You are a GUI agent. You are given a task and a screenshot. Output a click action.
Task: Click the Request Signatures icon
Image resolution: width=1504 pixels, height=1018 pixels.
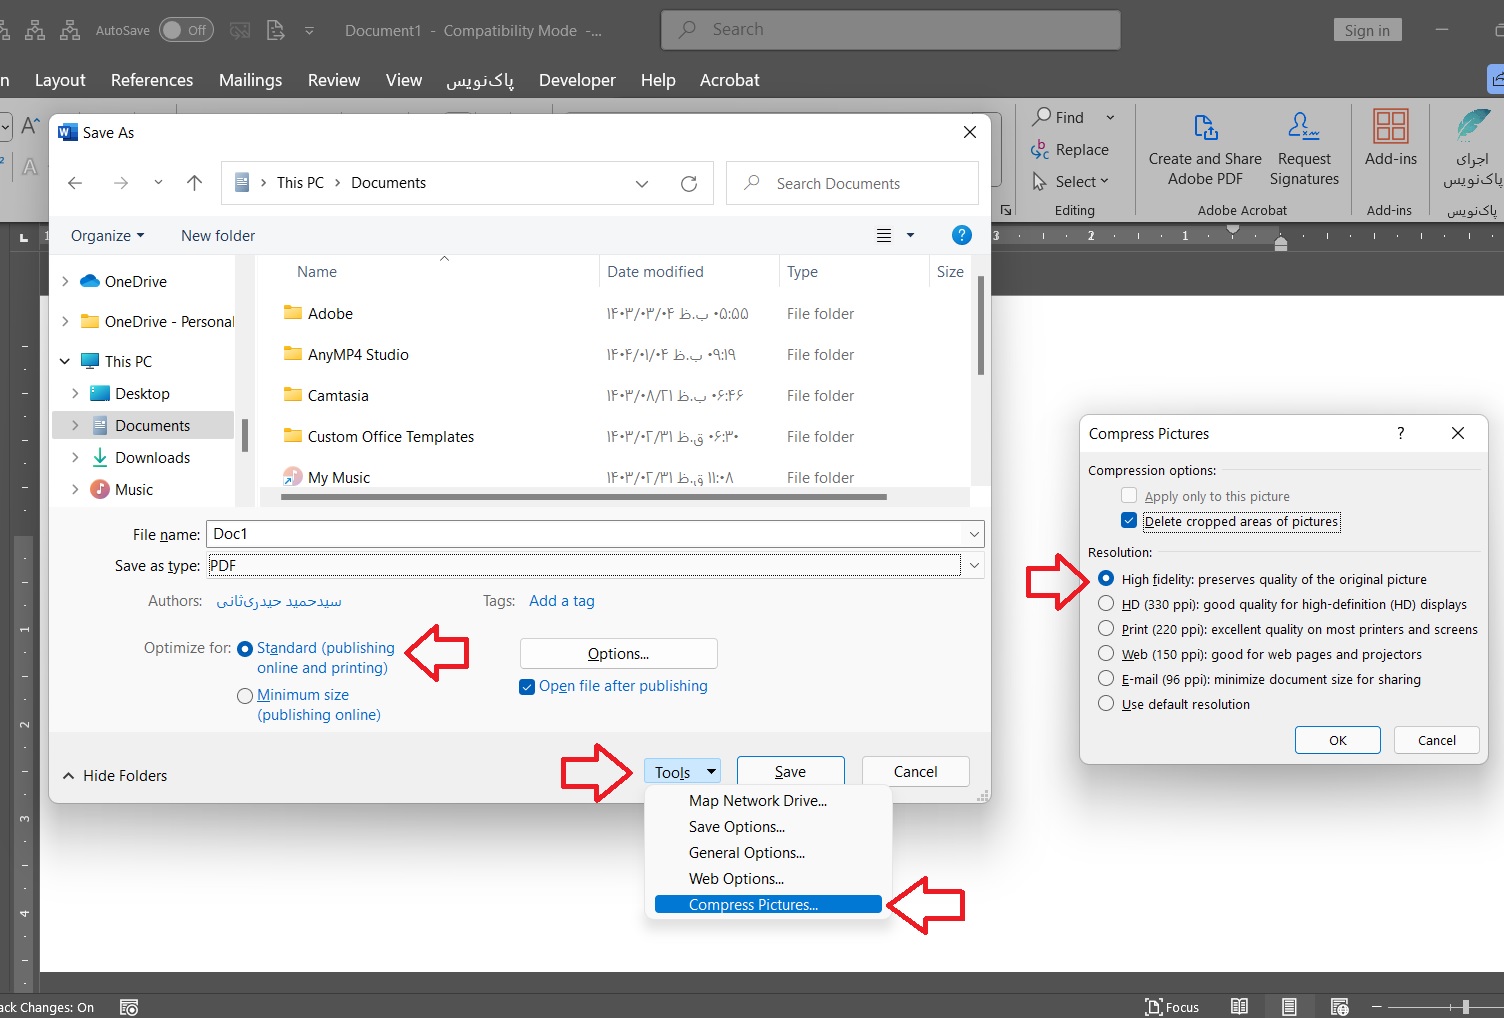tap(1303, 127)
